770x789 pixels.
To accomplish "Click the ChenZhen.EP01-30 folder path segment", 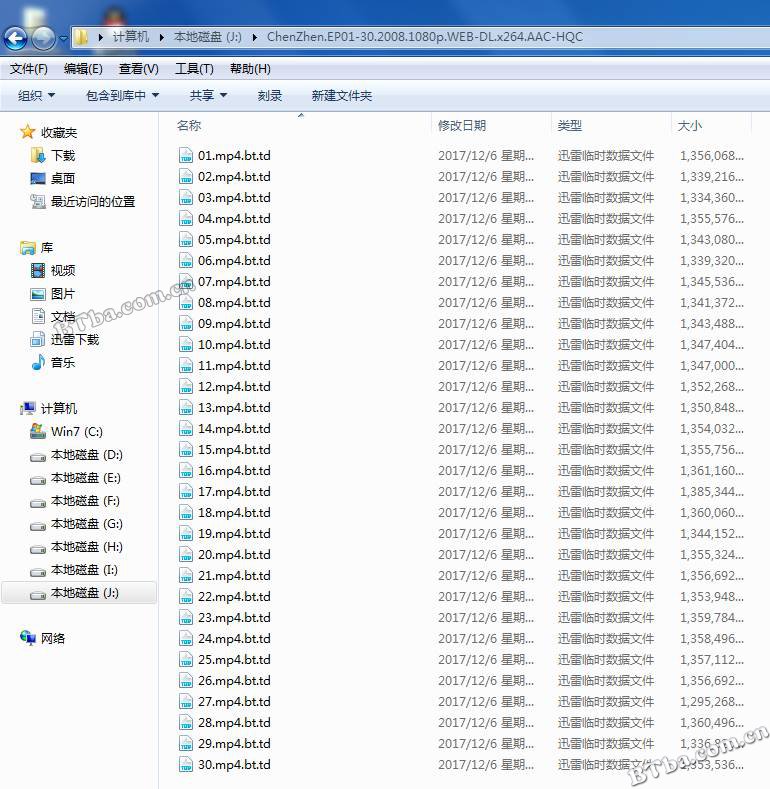I will (x=425, y=37).
